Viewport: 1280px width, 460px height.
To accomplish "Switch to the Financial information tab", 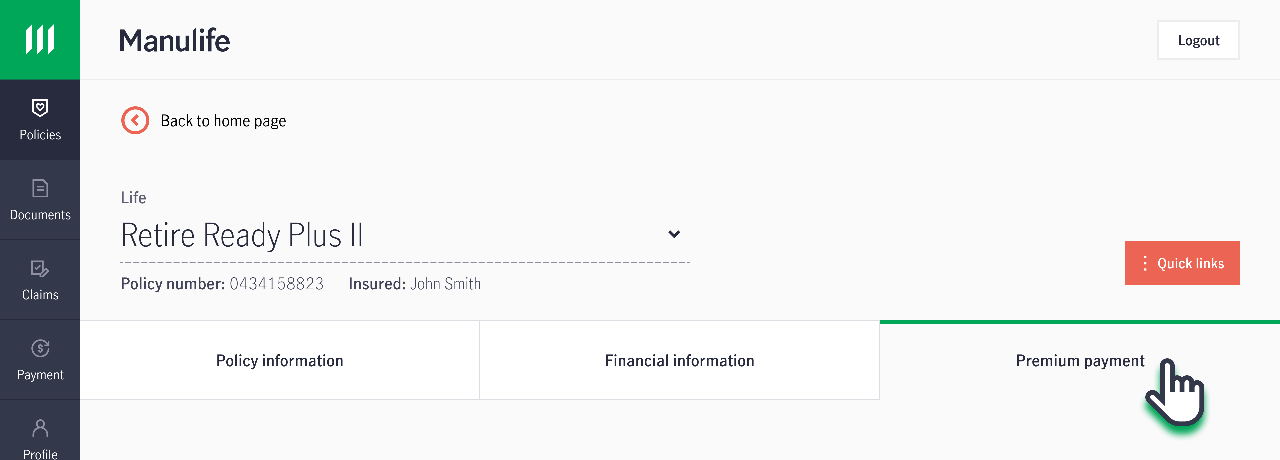I will 680,360.
